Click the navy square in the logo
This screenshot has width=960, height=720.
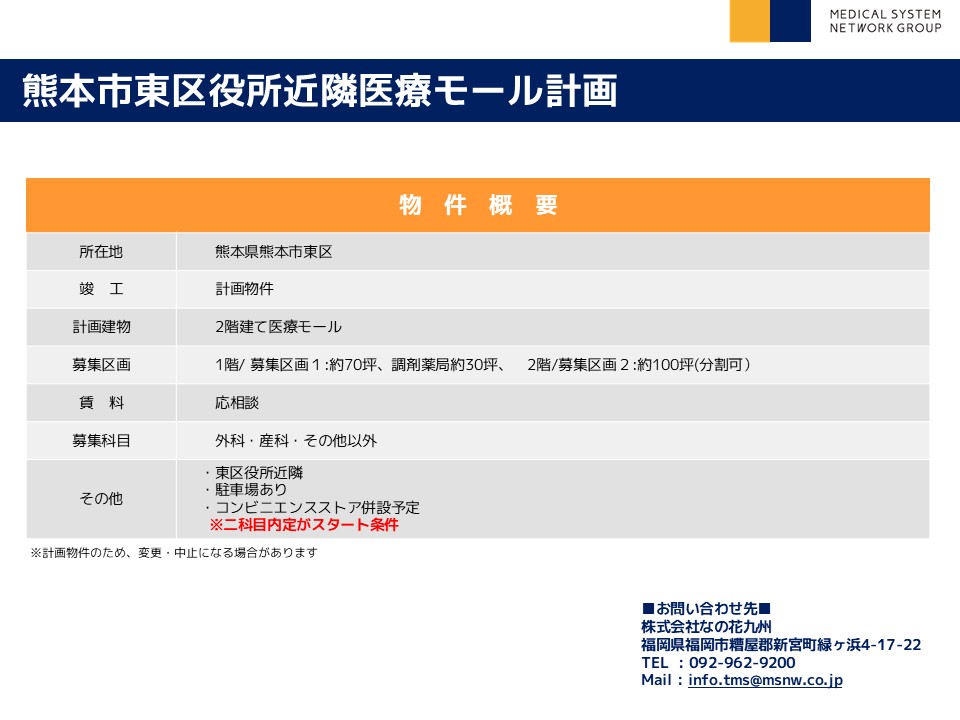[x=790, y=21]
